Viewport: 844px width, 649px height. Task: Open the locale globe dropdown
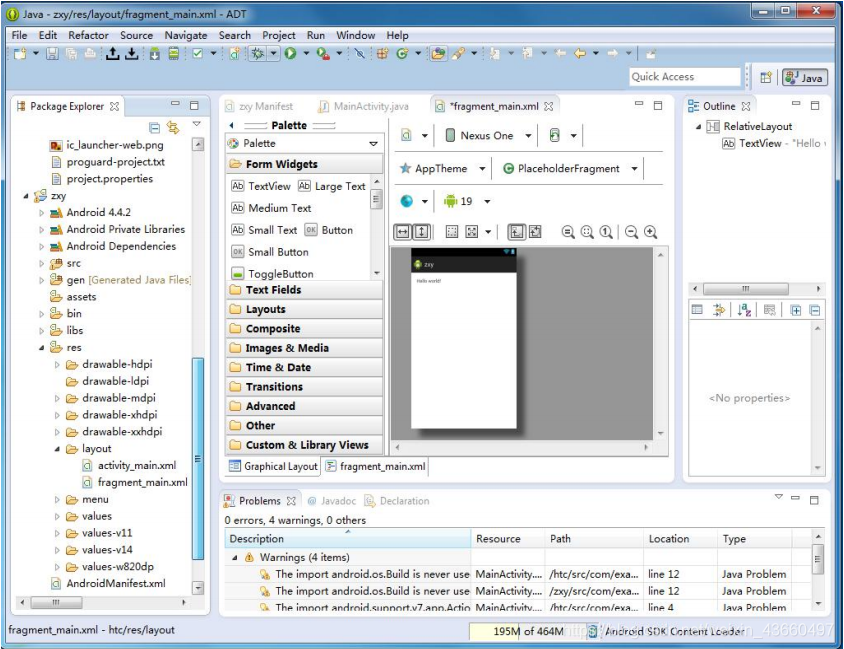(413, 201)
